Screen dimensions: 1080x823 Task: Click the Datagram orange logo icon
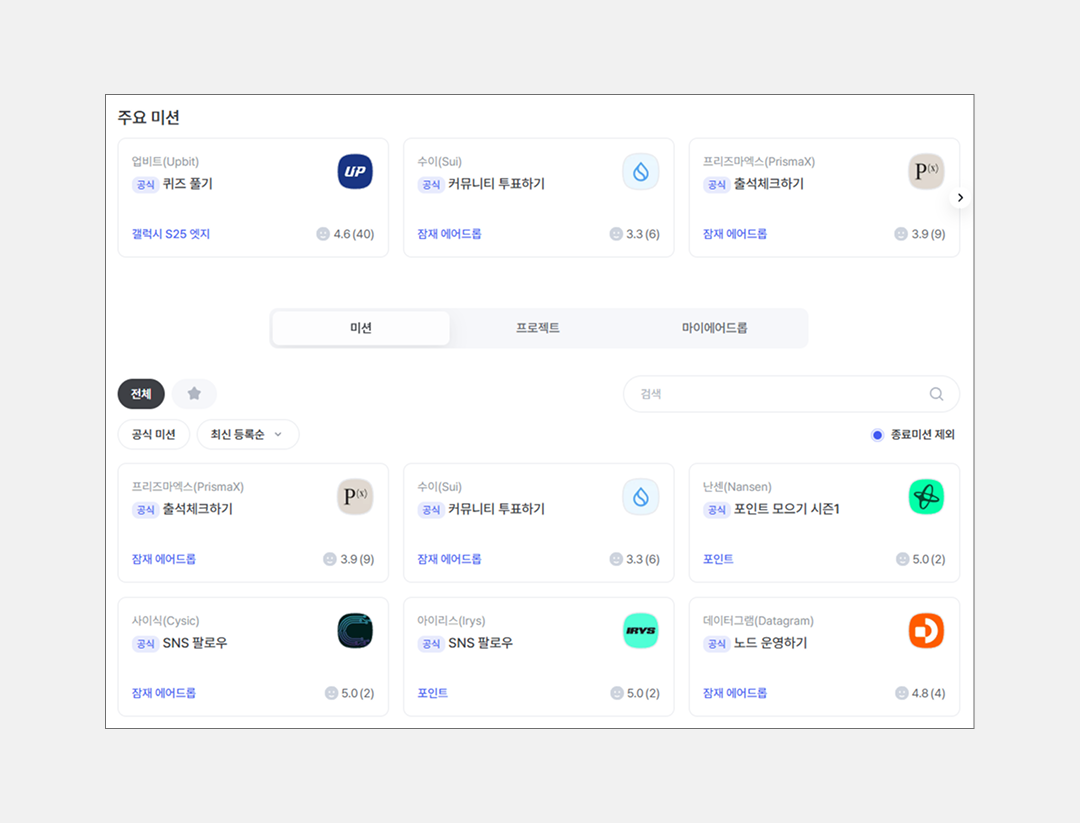click(x=926, y=631)
